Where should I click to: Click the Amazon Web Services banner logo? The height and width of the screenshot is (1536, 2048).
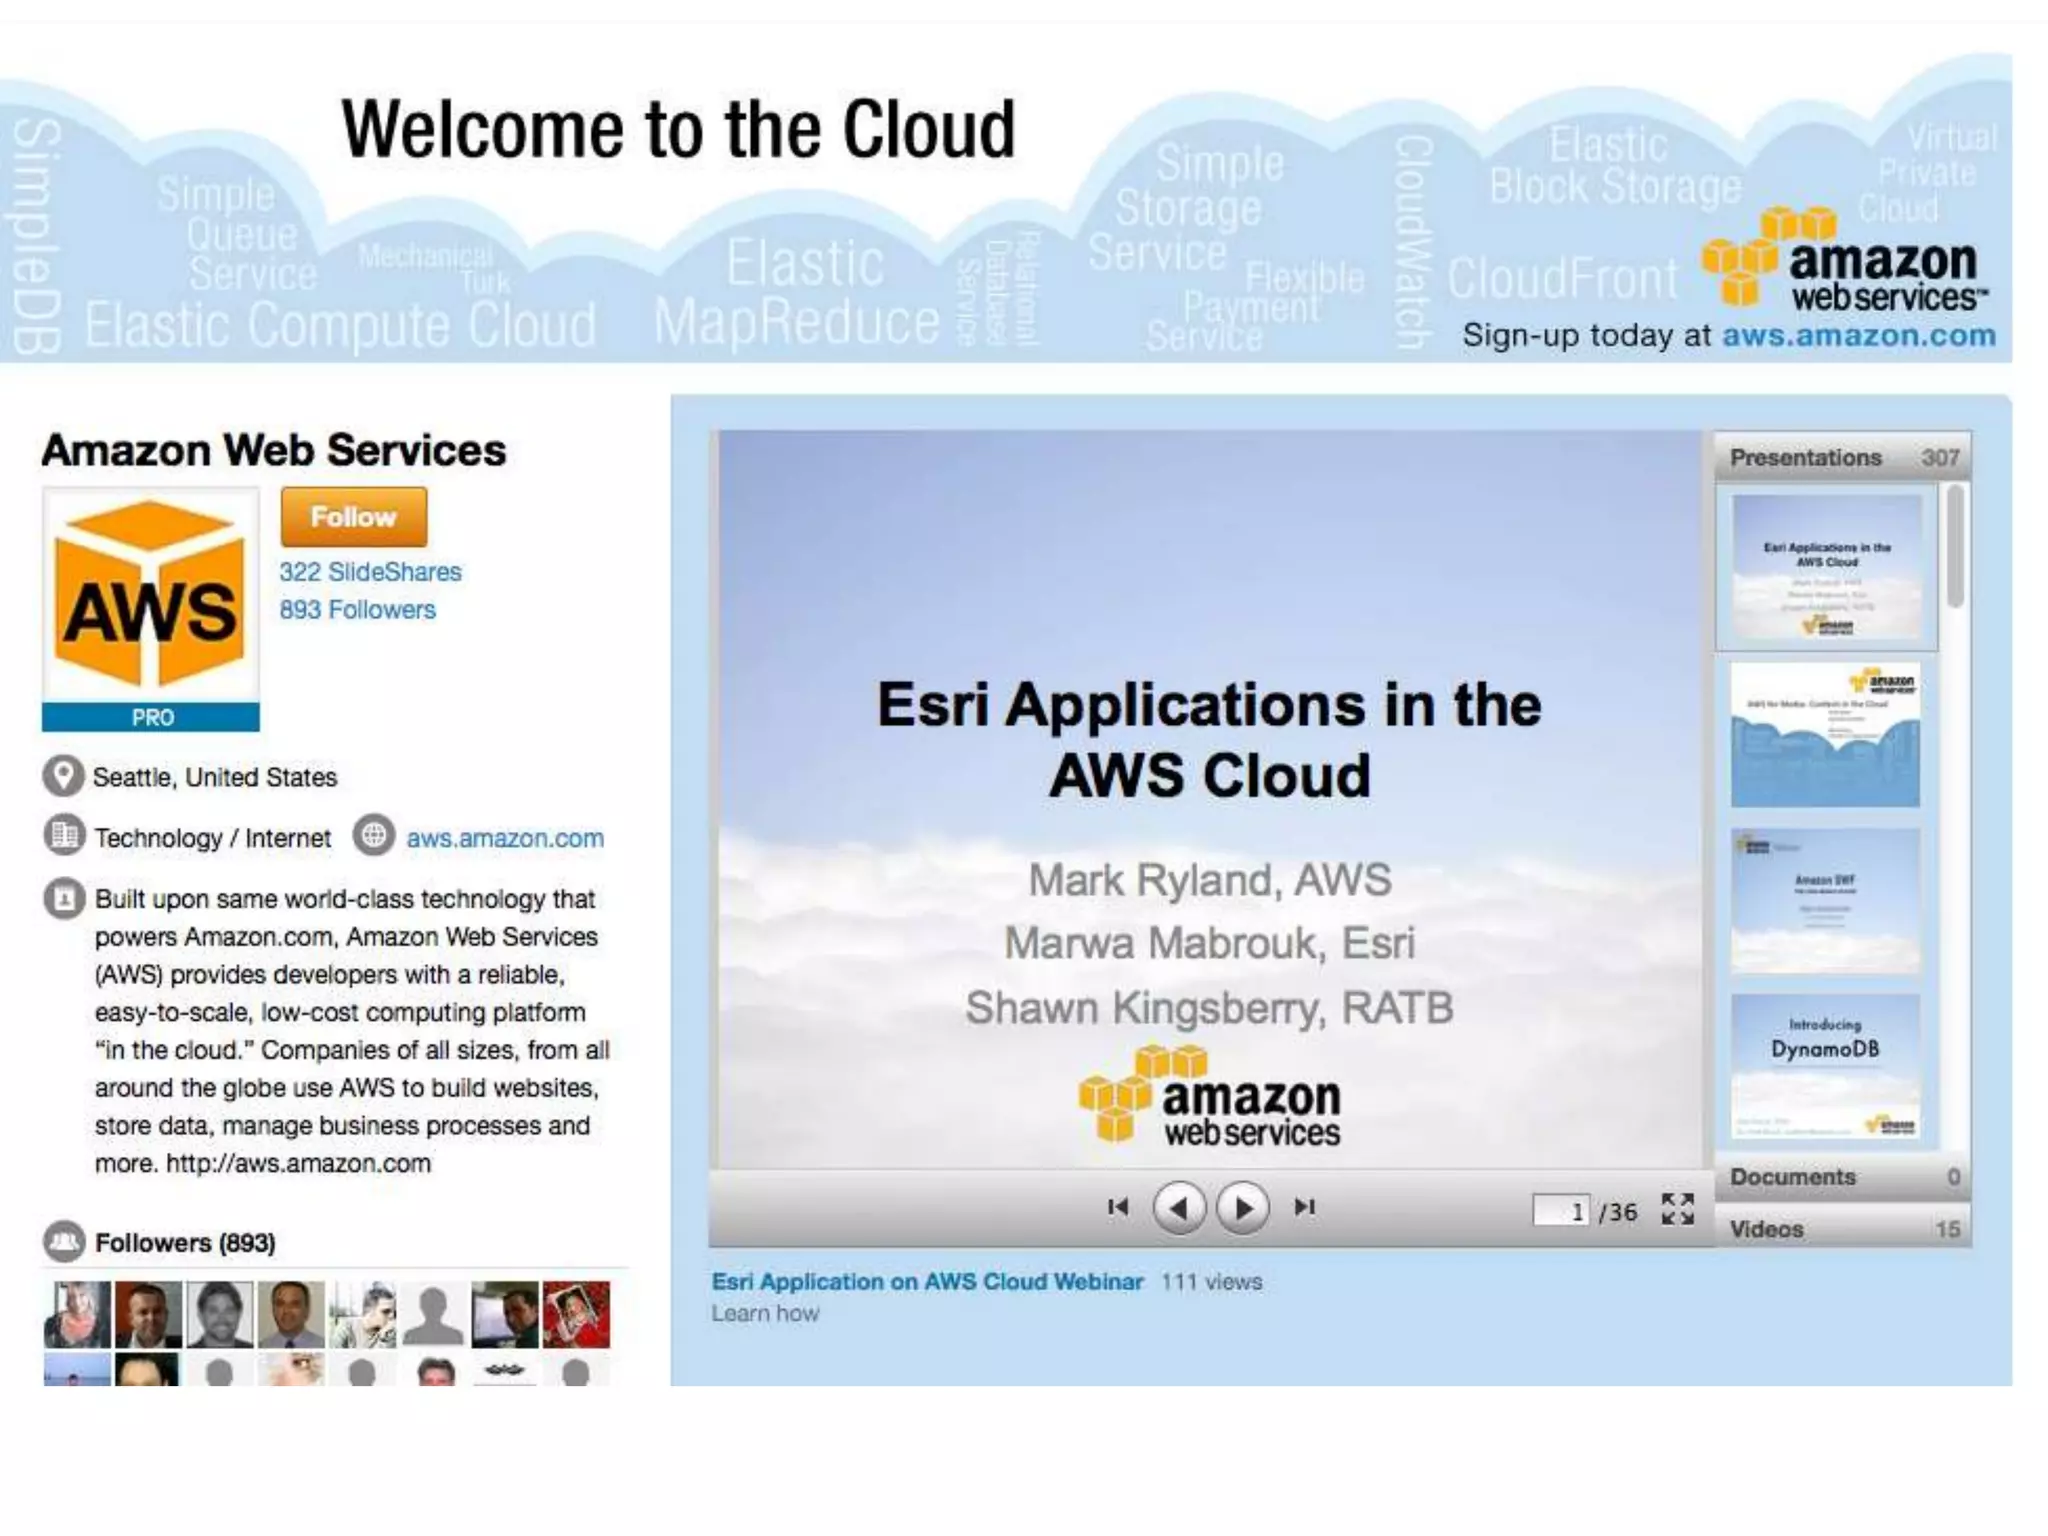click(x=1845, y=260)
